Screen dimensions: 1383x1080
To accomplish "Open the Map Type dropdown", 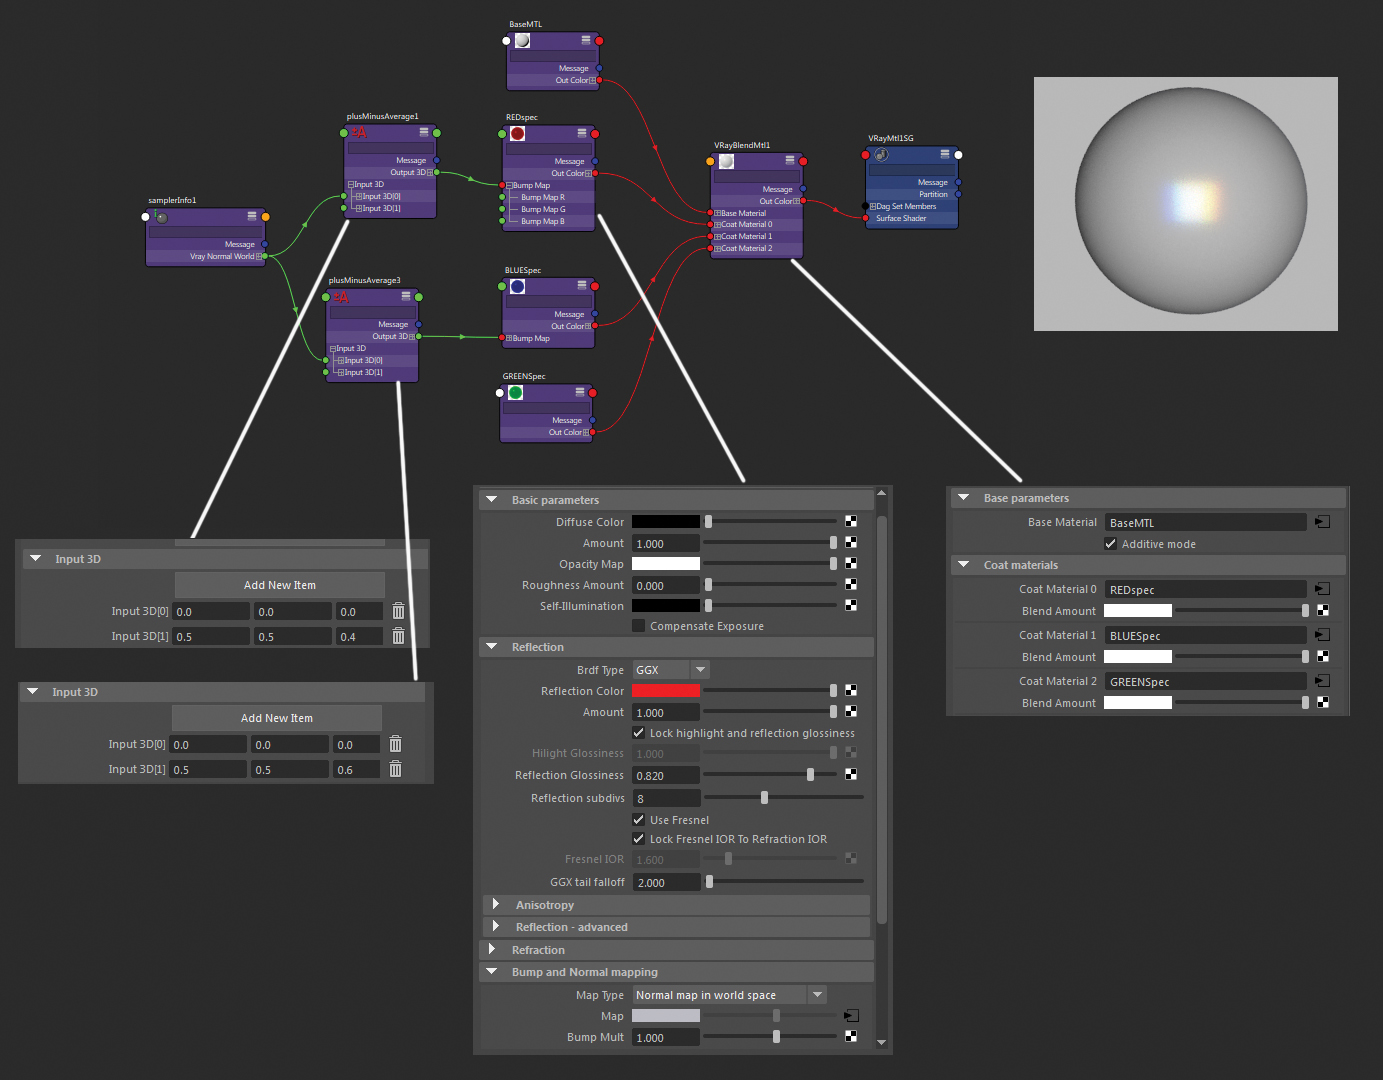I will click(x=817, y=994).
